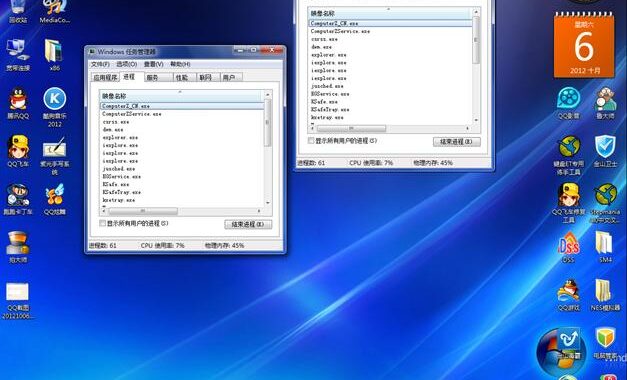Open 拍大师 icon below 跑跑卡丁车
627x380 pixels.
(18, 247)
